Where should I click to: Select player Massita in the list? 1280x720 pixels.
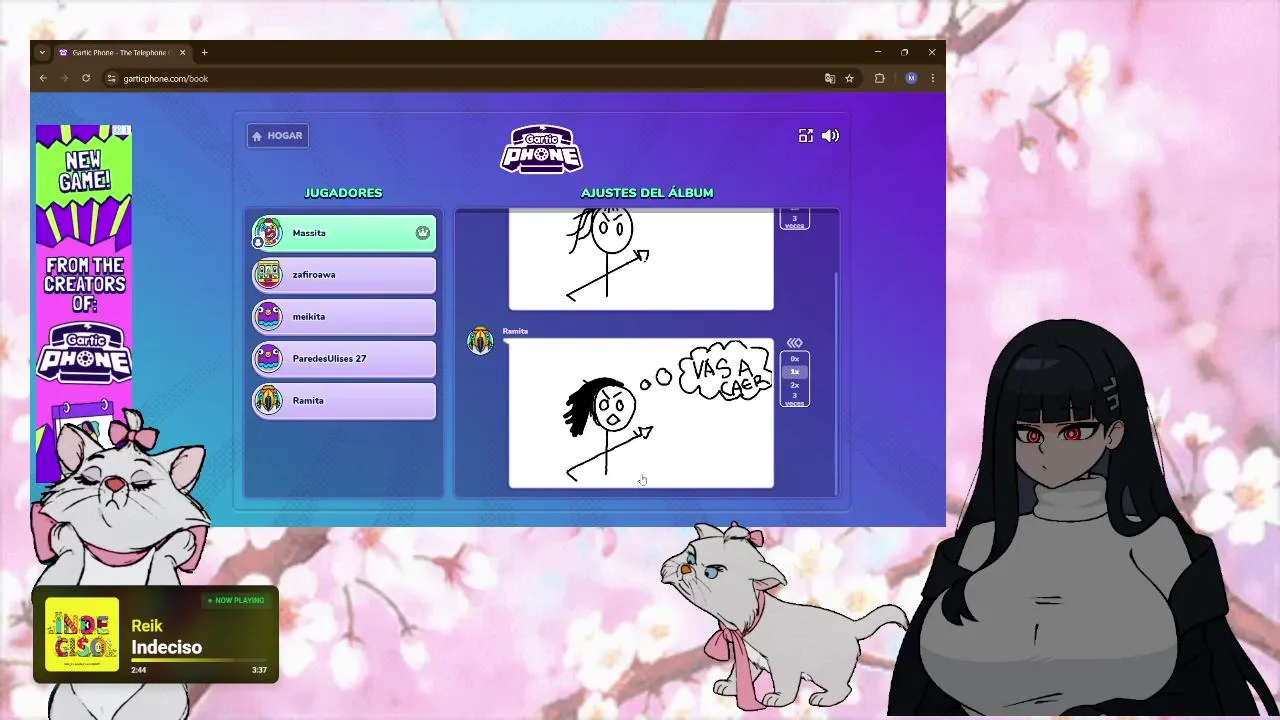(x=343, y=233)
